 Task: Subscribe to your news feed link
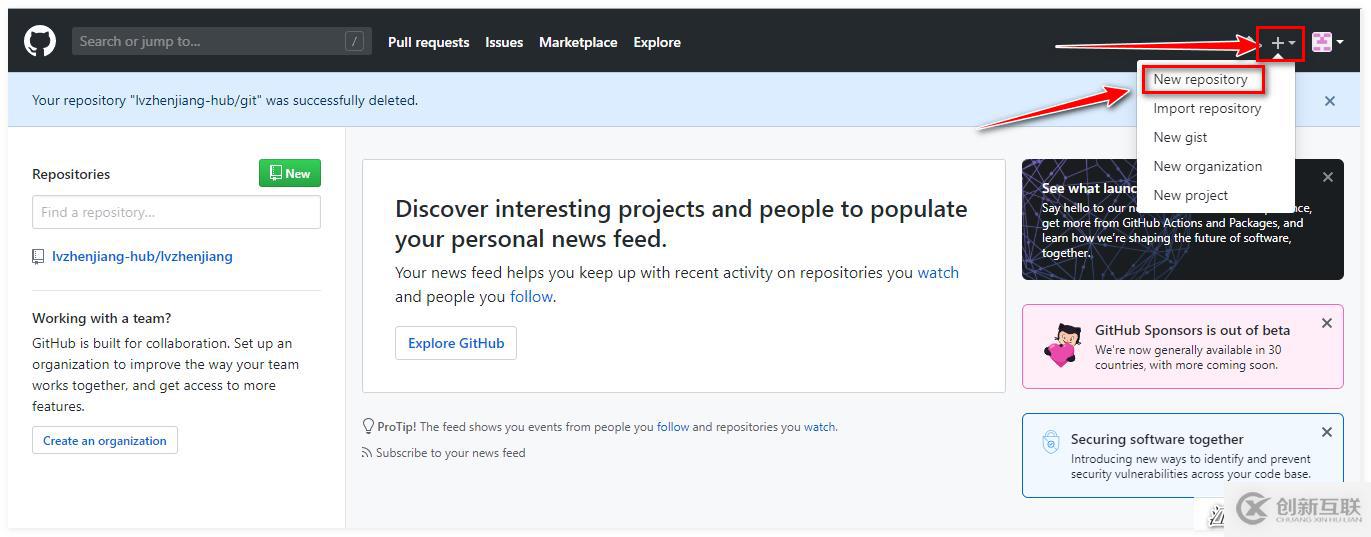(x=450, y=453)
